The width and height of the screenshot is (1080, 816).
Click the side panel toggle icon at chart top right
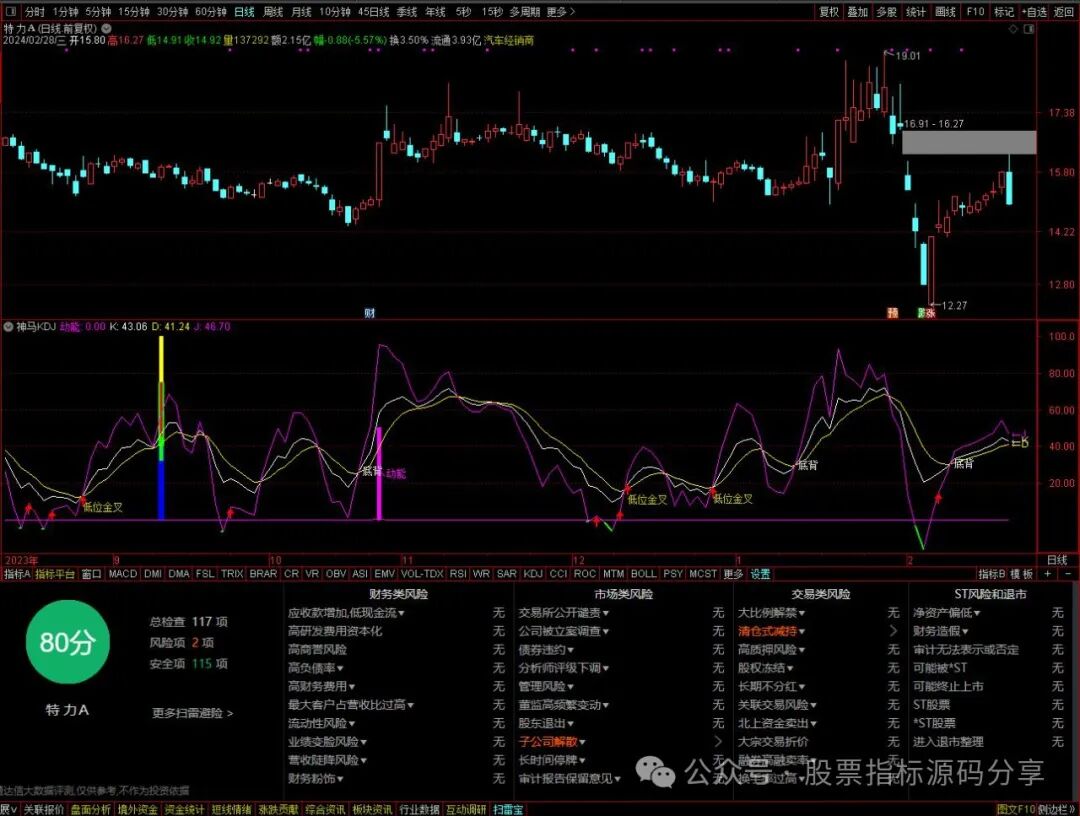1029,29
